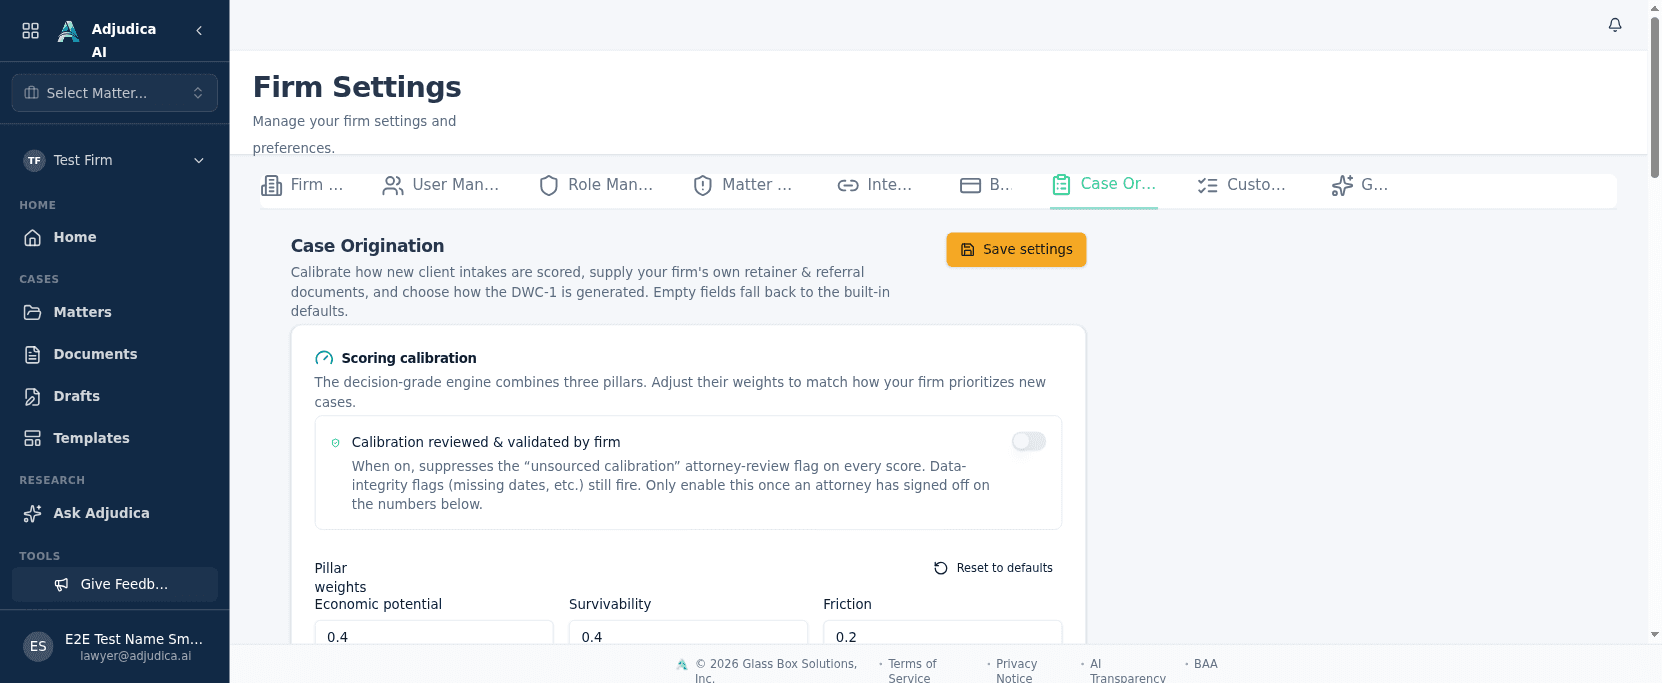Click the Economic potential weight field
The image size is (1662, 683).
(434, 634)
